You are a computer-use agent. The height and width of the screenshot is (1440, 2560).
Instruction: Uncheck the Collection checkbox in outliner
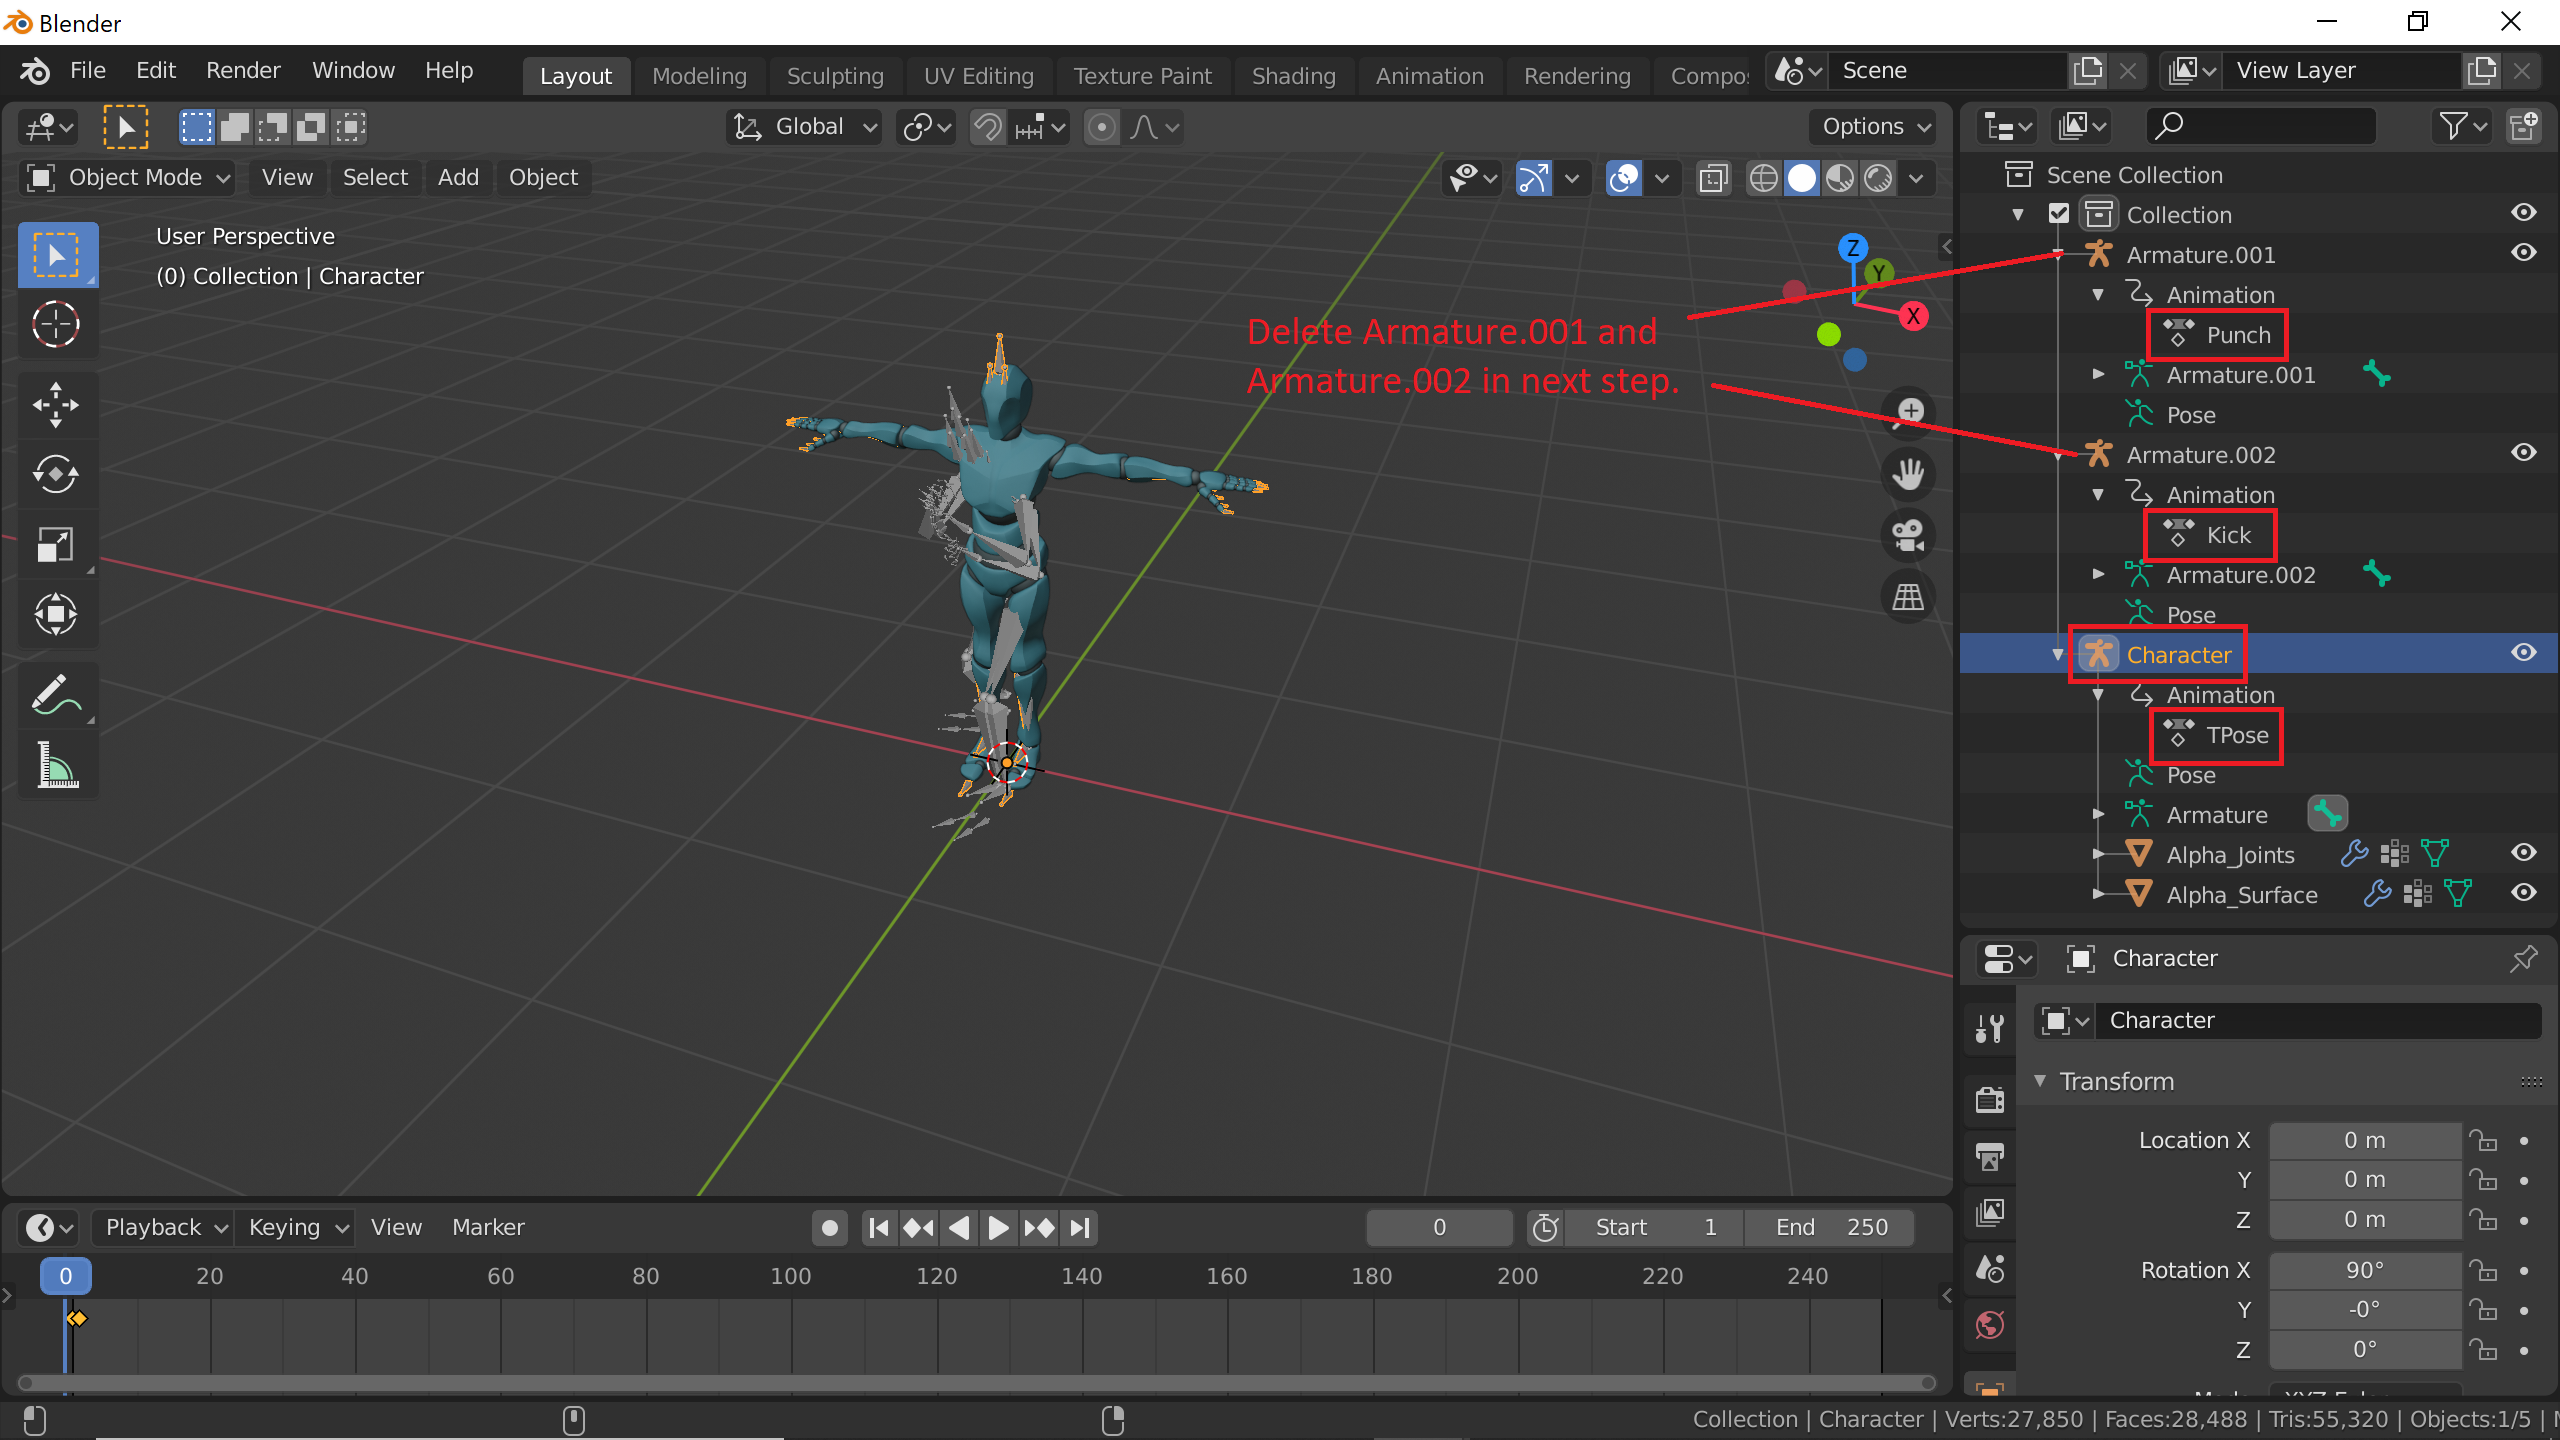coord(2058,214)
